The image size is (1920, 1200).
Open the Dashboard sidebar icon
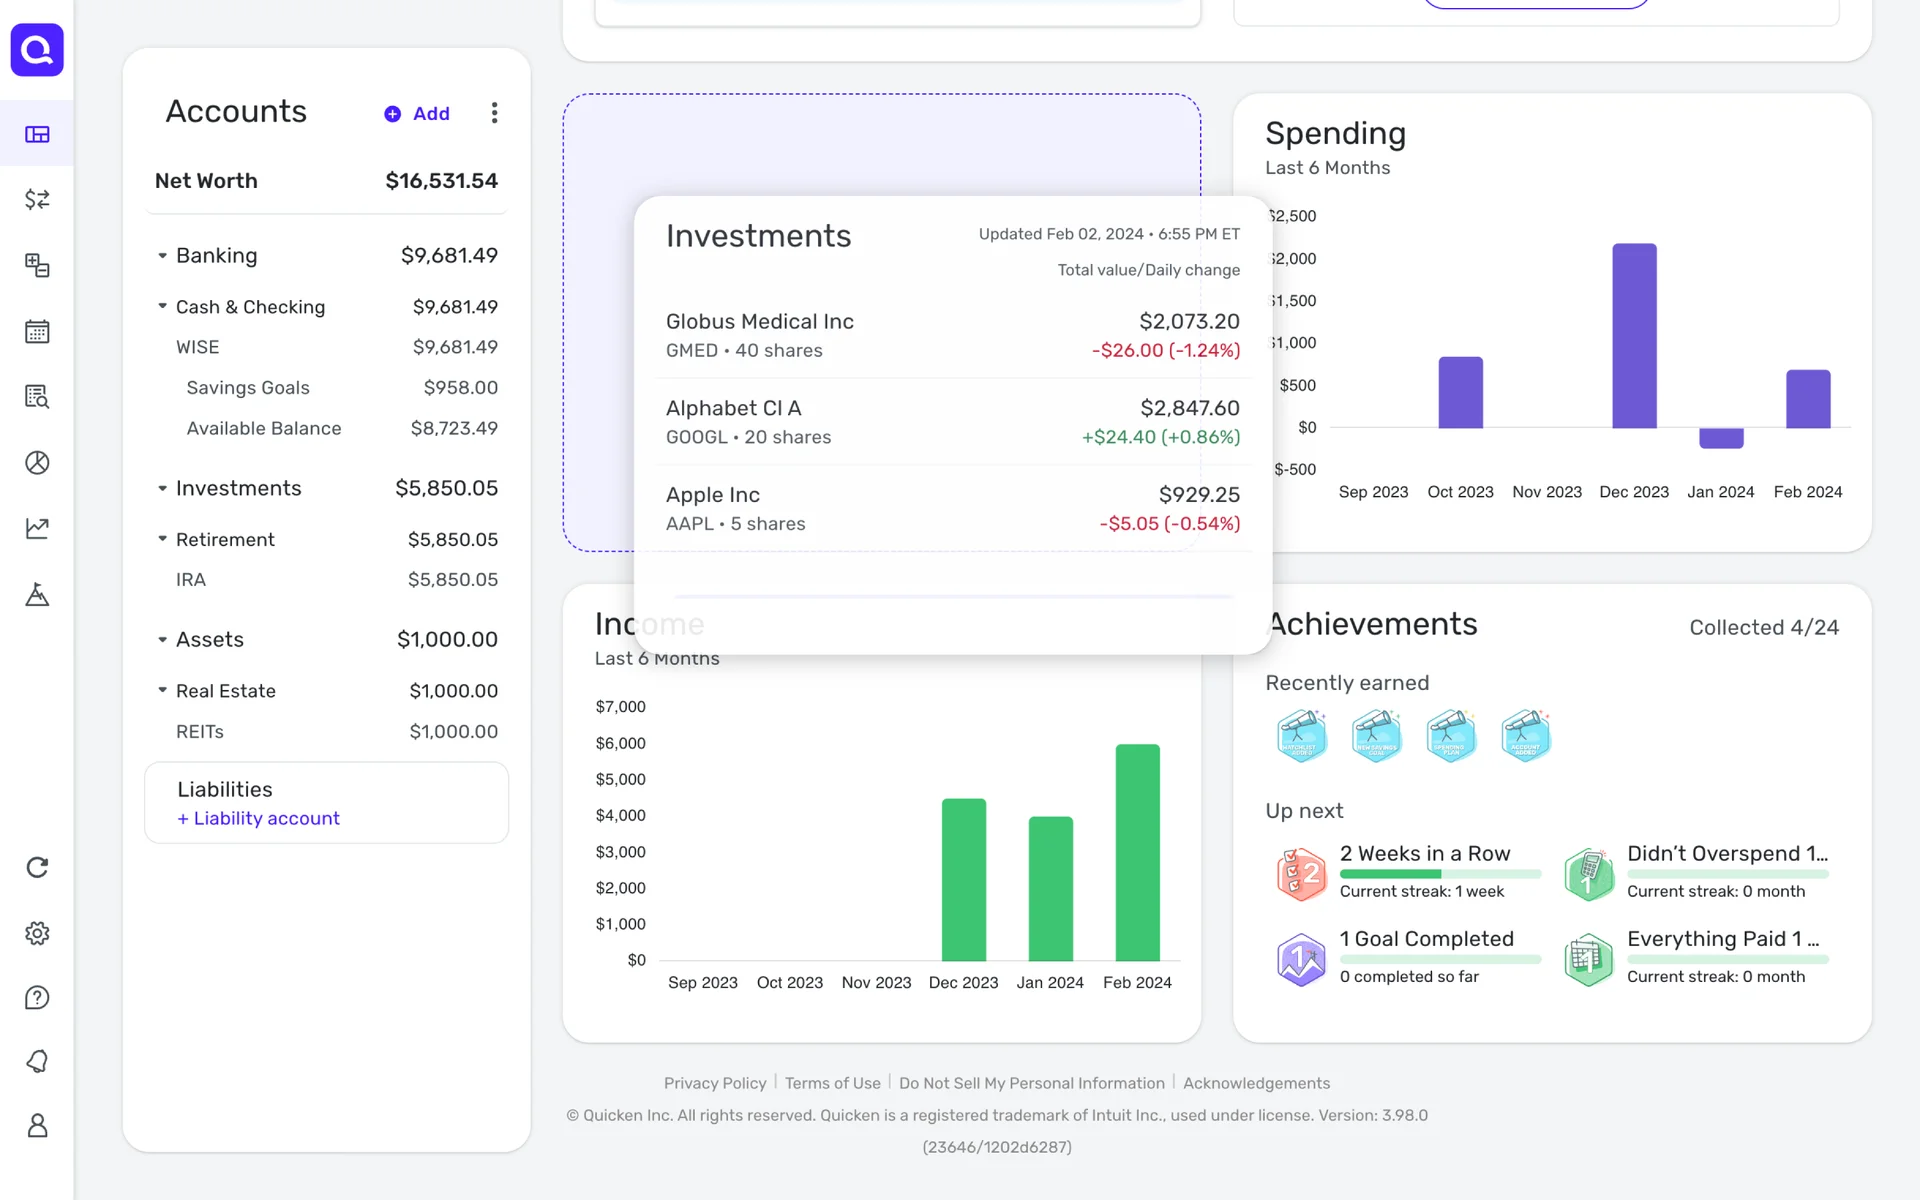[x=37, y=134]
